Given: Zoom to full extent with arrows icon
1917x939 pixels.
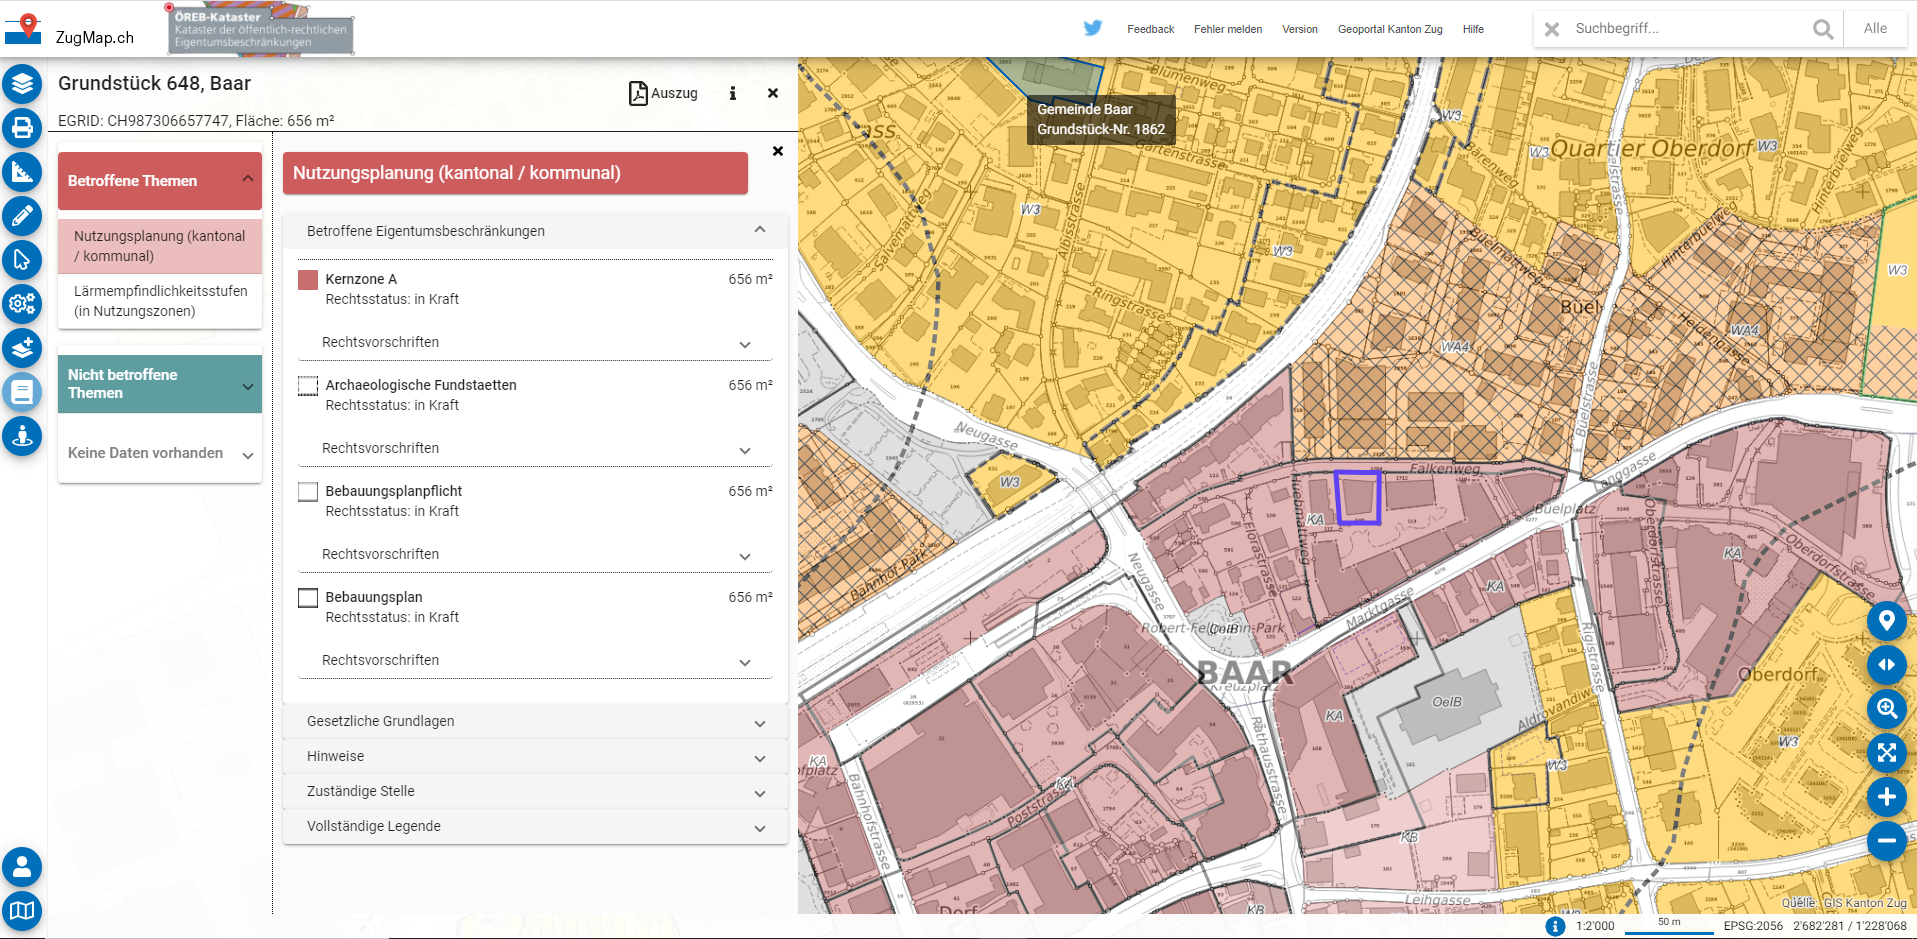Looking at the screenshot, I should click(x=1886, y=752).
